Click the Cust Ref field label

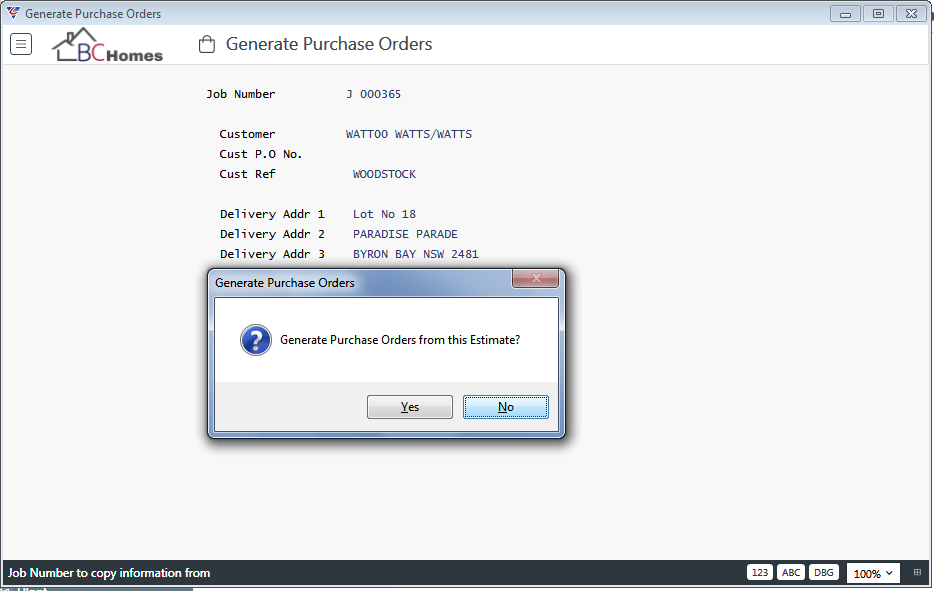pyautogui.click(x=247, y=174)
